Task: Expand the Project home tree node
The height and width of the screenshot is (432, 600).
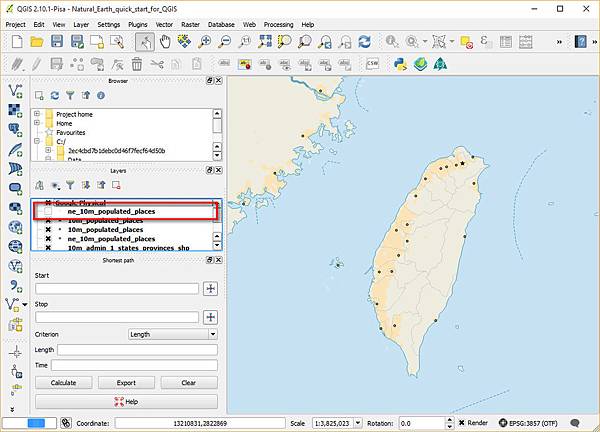Action: click(37, 114)
